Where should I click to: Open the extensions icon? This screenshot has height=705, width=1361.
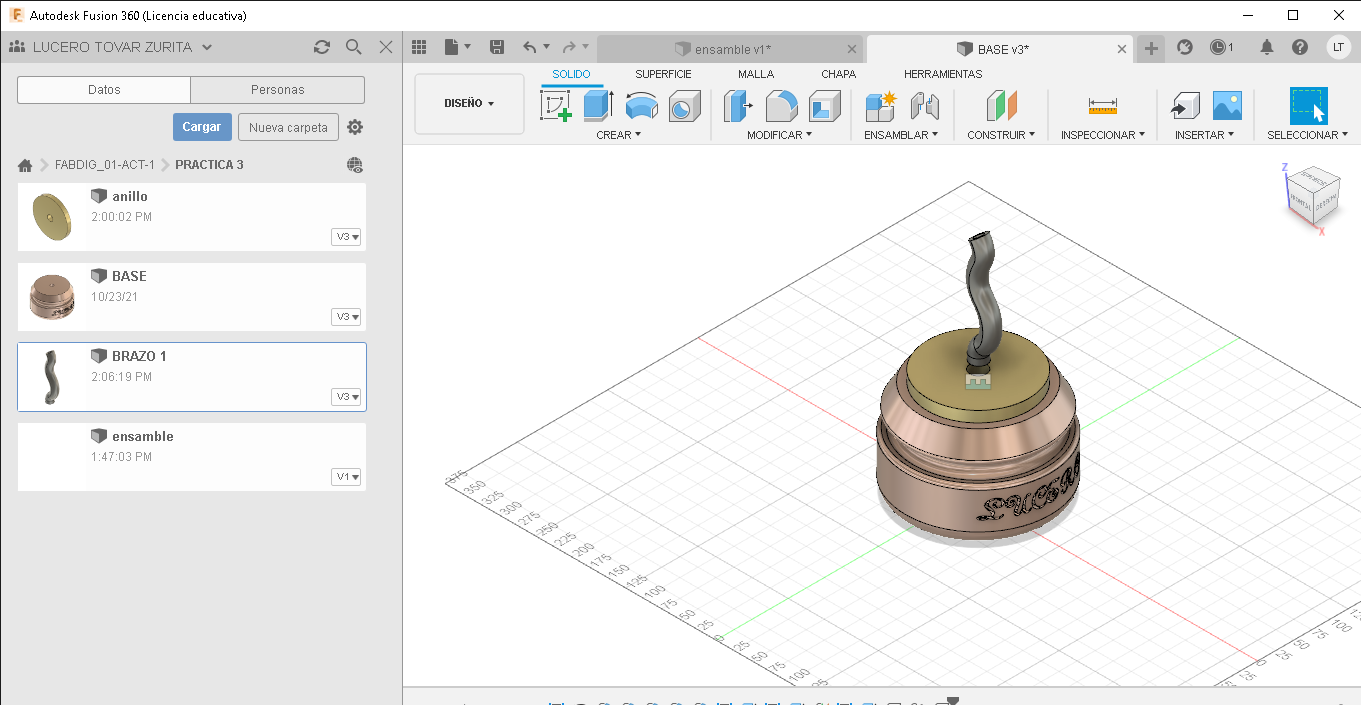coord(1184,47)
